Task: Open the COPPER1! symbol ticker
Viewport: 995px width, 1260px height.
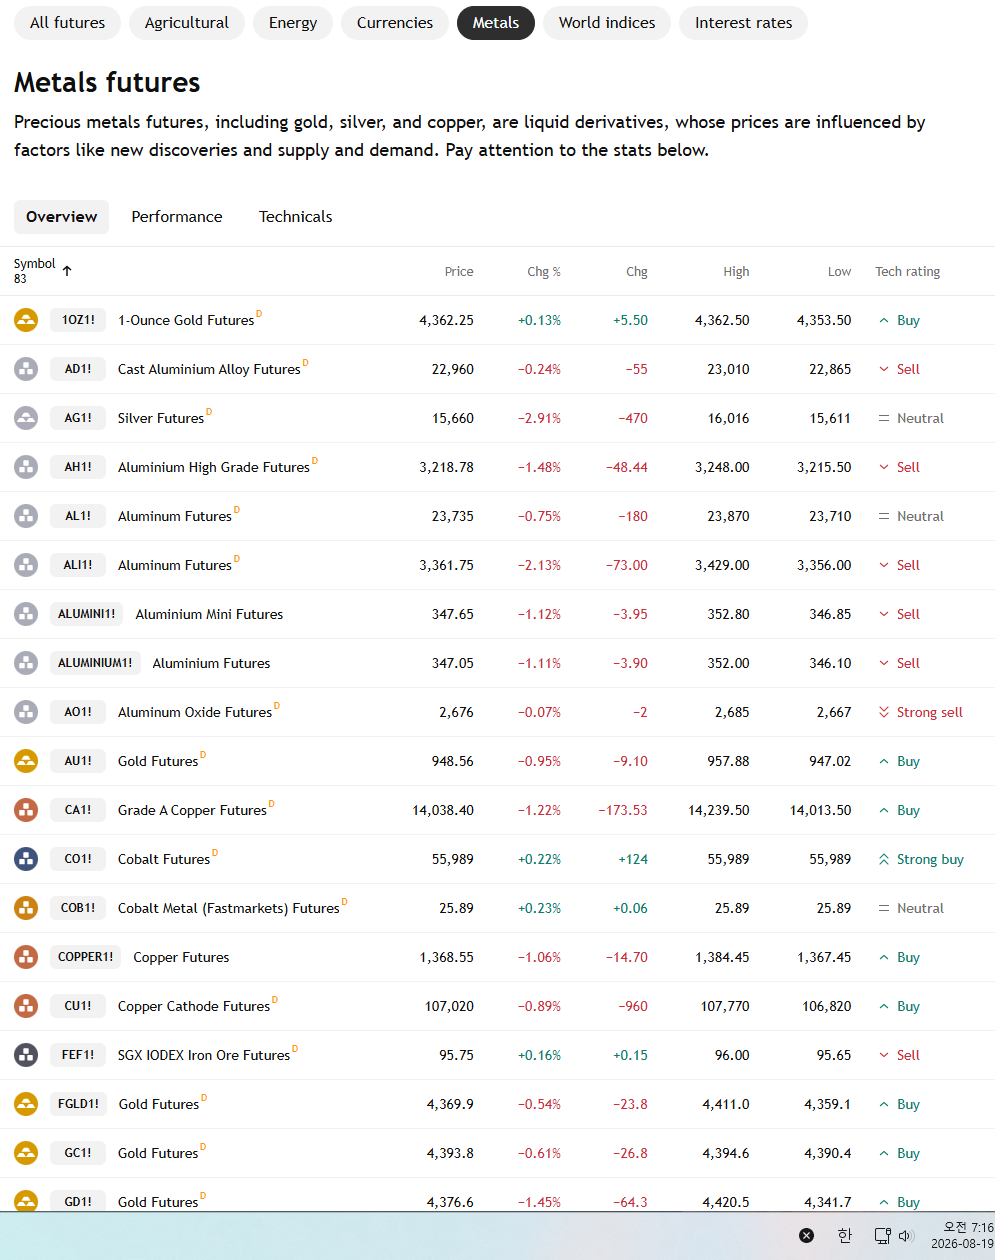Action: point(86,957)
